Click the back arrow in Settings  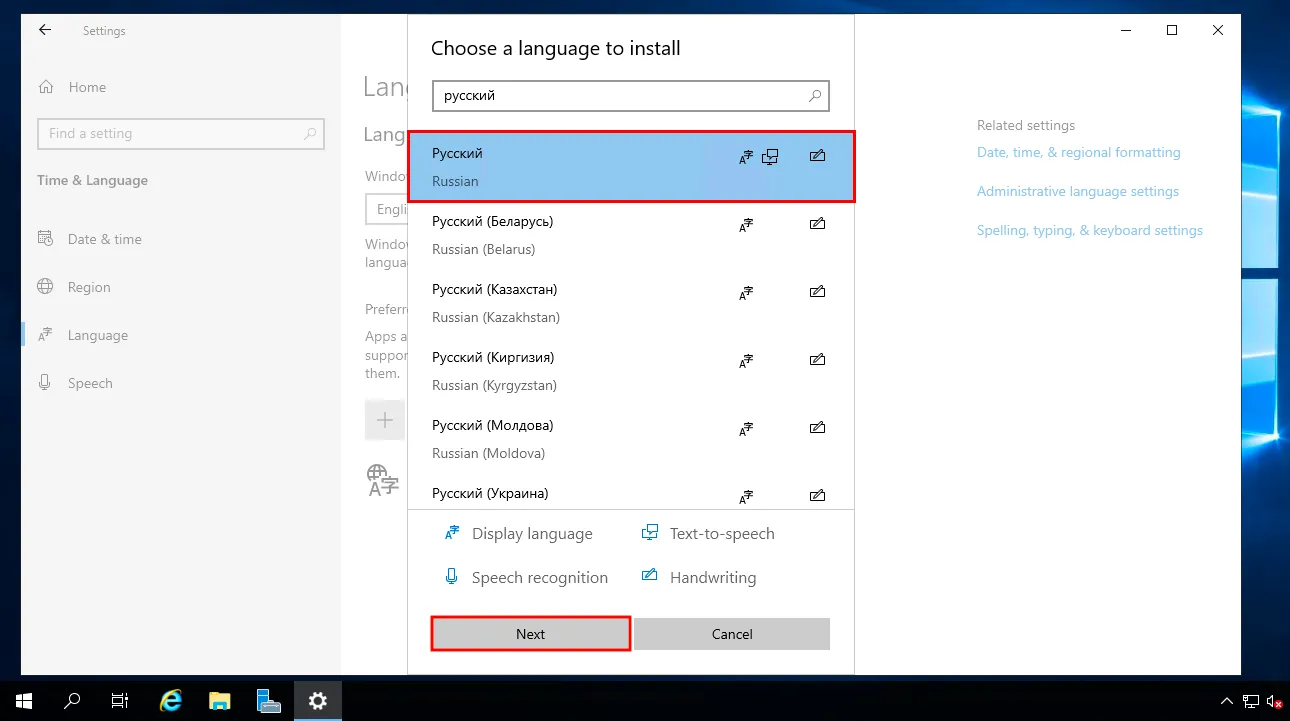coord(45,31)
